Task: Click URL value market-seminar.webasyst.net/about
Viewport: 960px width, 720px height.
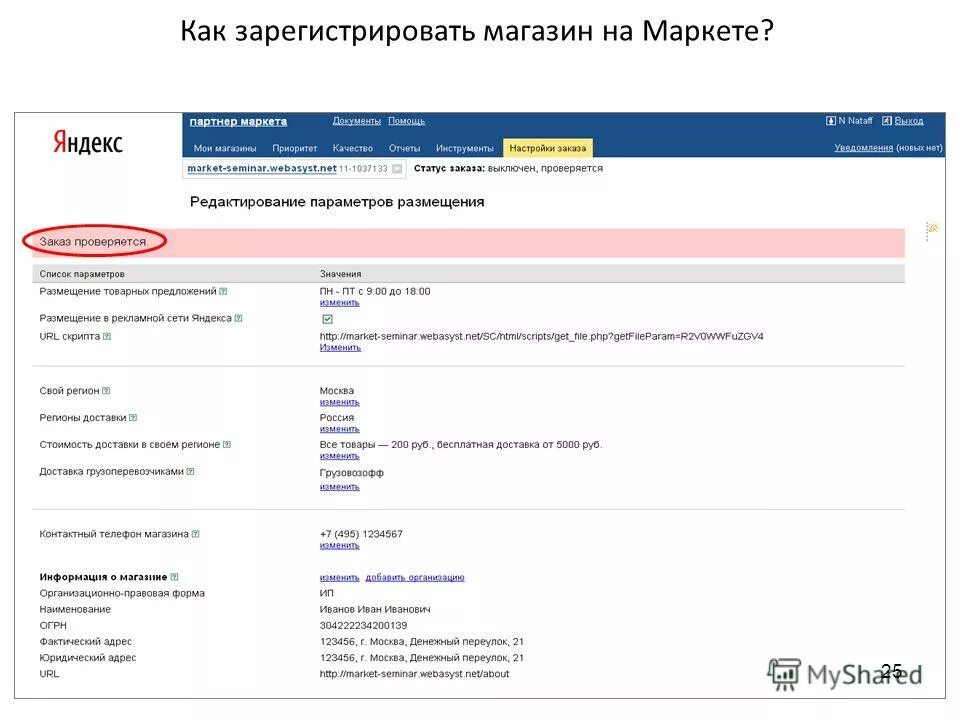Action: tap(414, 673)
